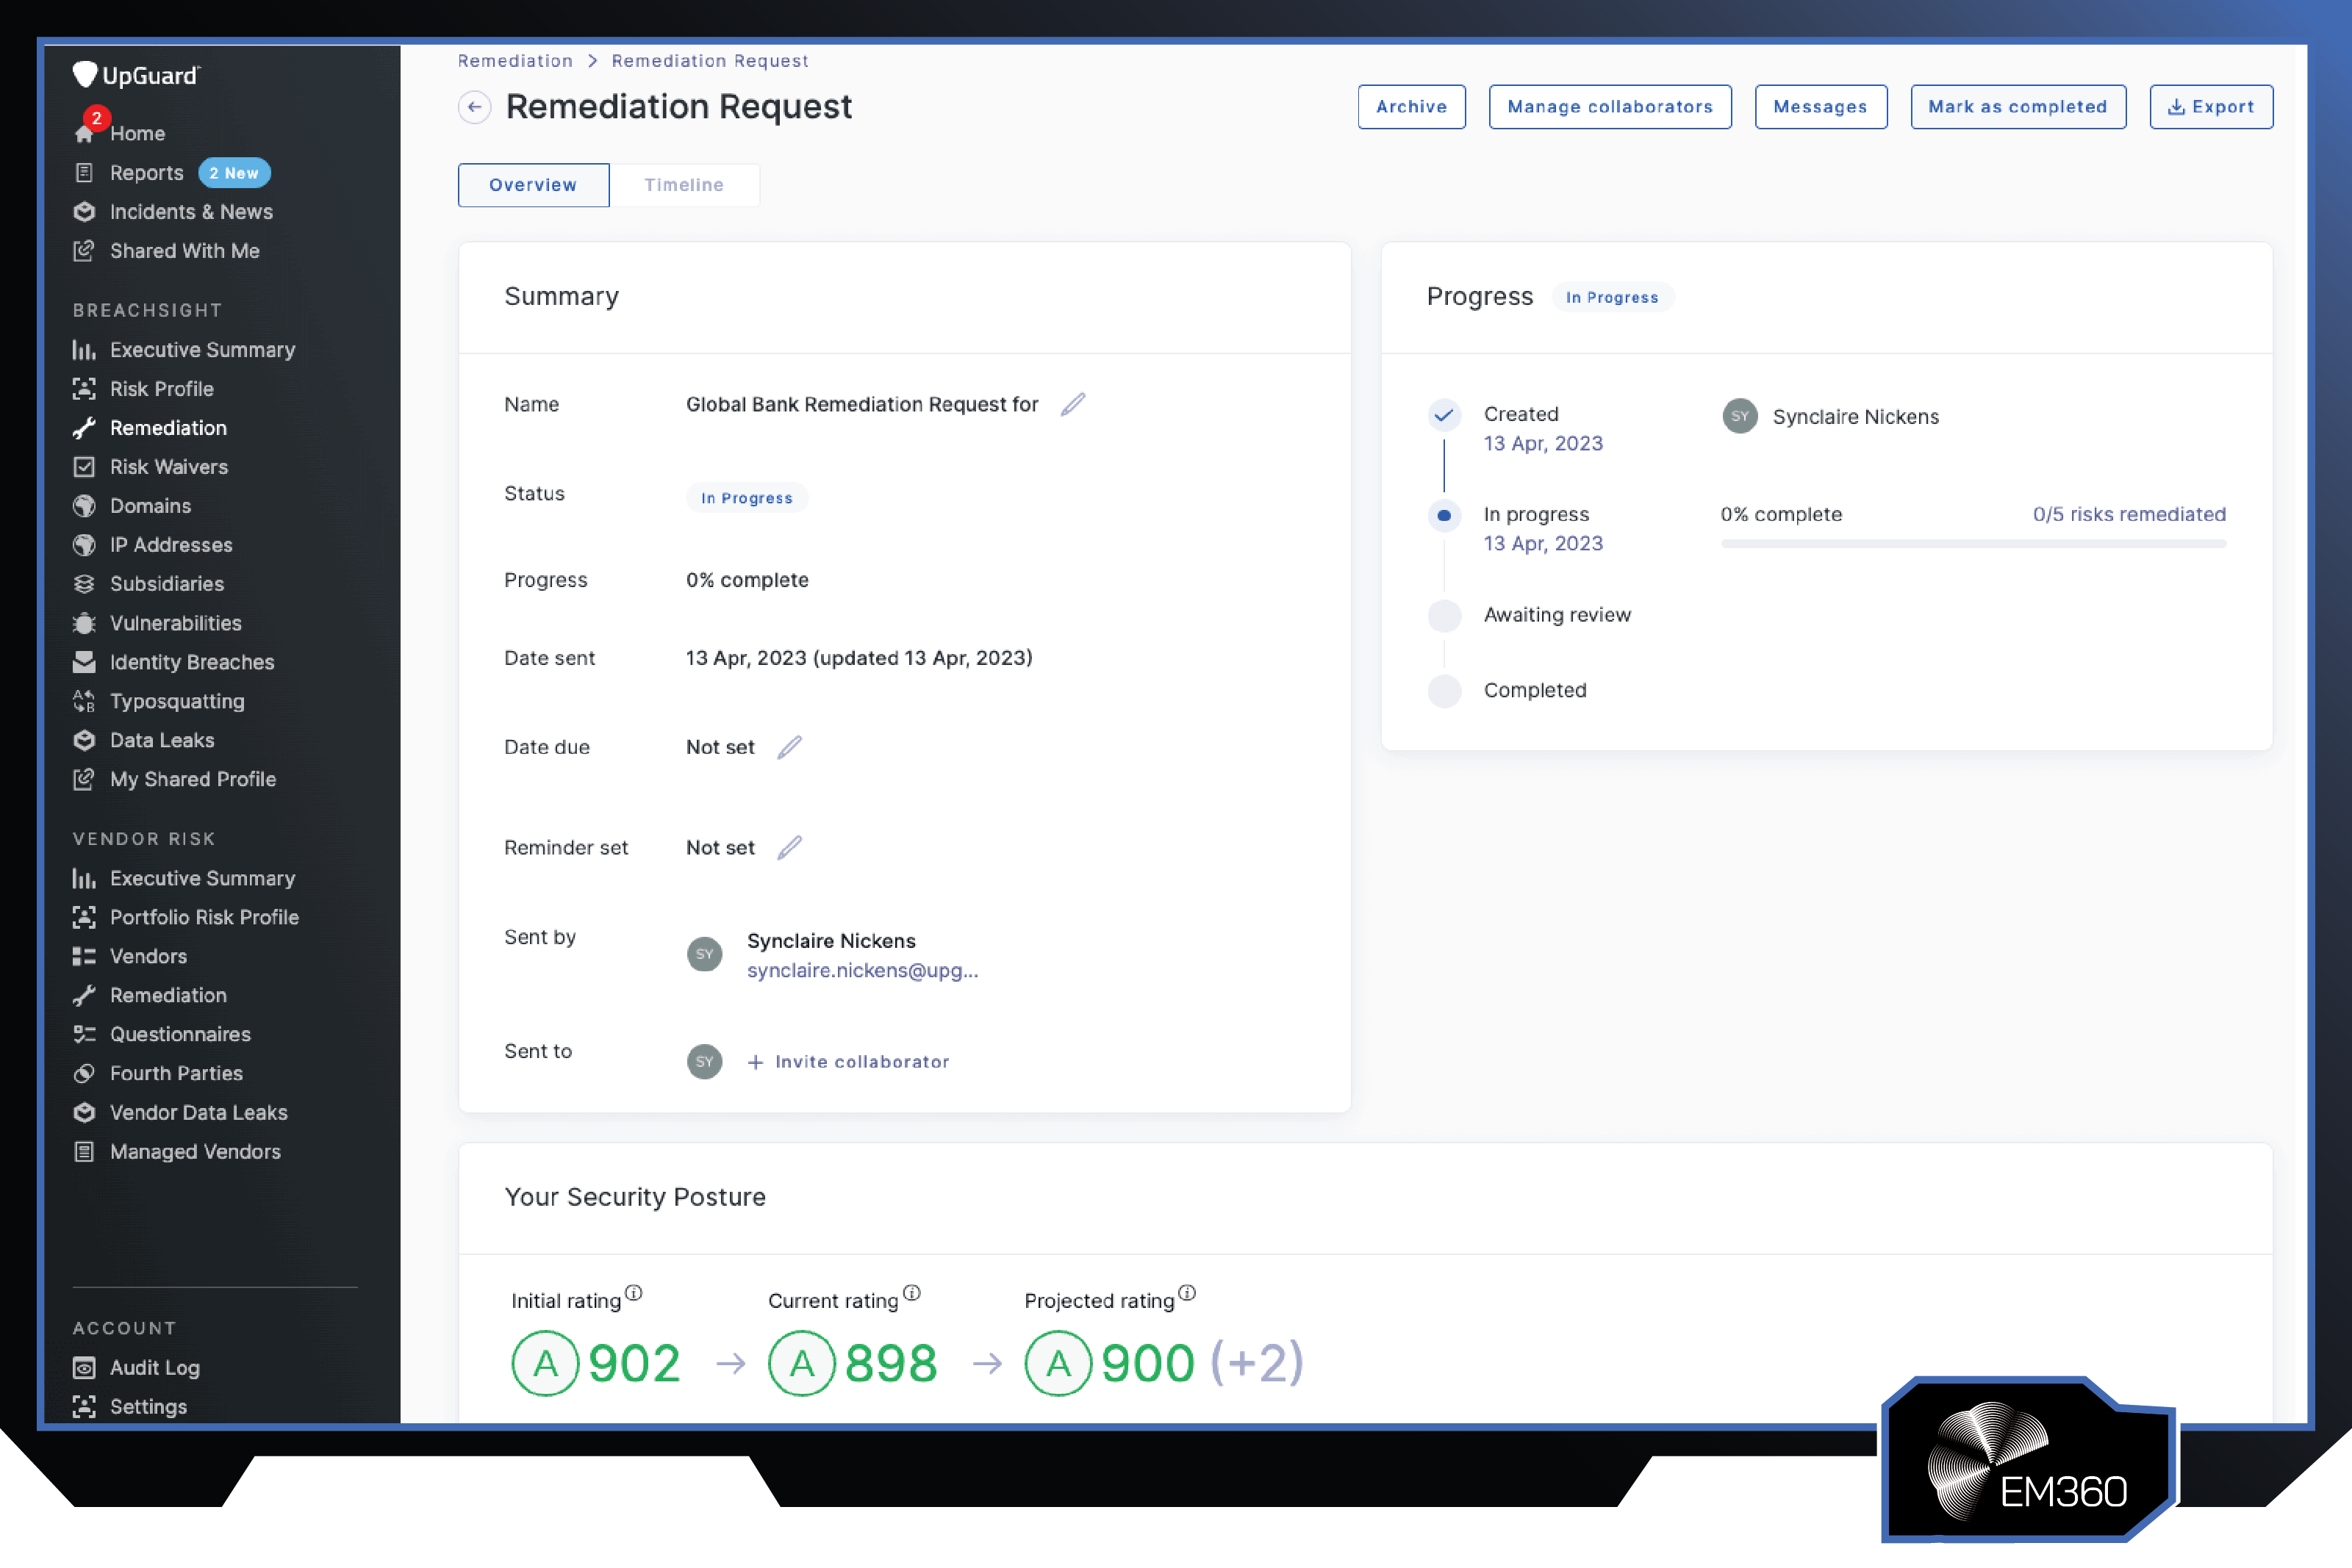The image size is (2352, 1568).
Task: Click the Initial rating score 902
Action: click(x=634, y=1363)
